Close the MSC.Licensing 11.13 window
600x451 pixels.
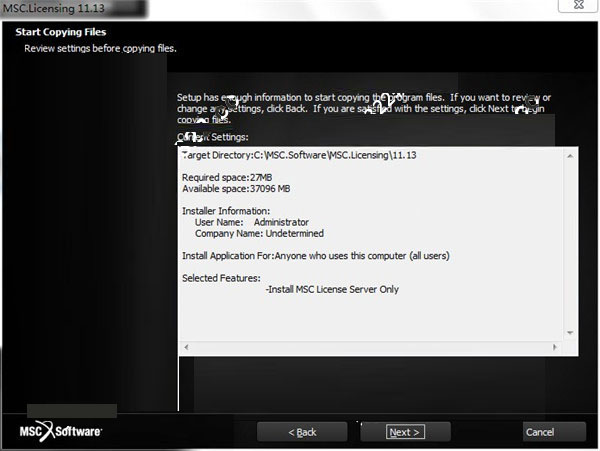(578, 5)
